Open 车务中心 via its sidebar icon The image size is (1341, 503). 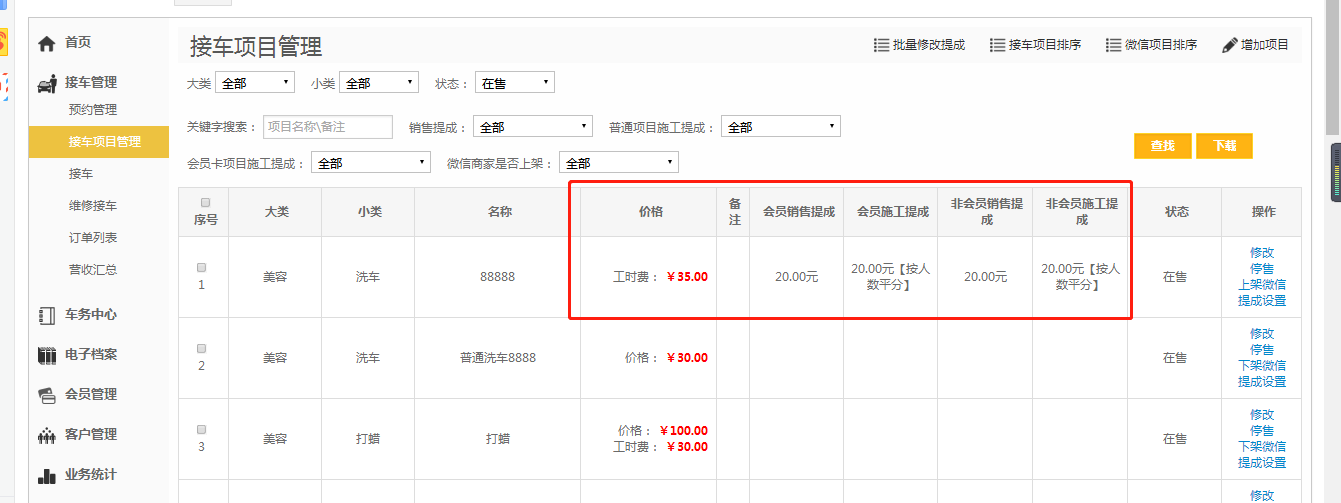pos(46,315)
